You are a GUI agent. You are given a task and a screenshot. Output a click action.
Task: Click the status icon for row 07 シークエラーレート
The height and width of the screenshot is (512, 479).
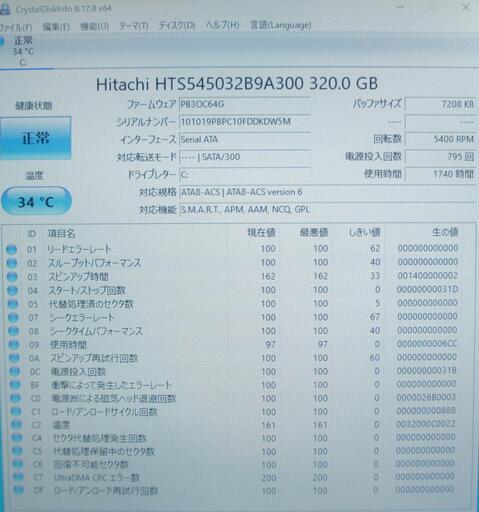13,318
